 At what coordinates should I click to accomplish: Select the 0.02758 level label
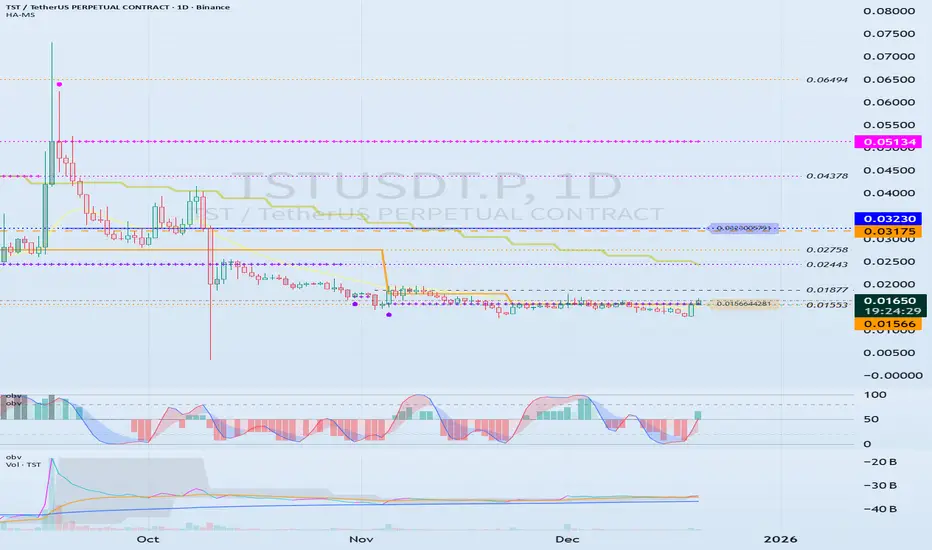click(827, 250)
